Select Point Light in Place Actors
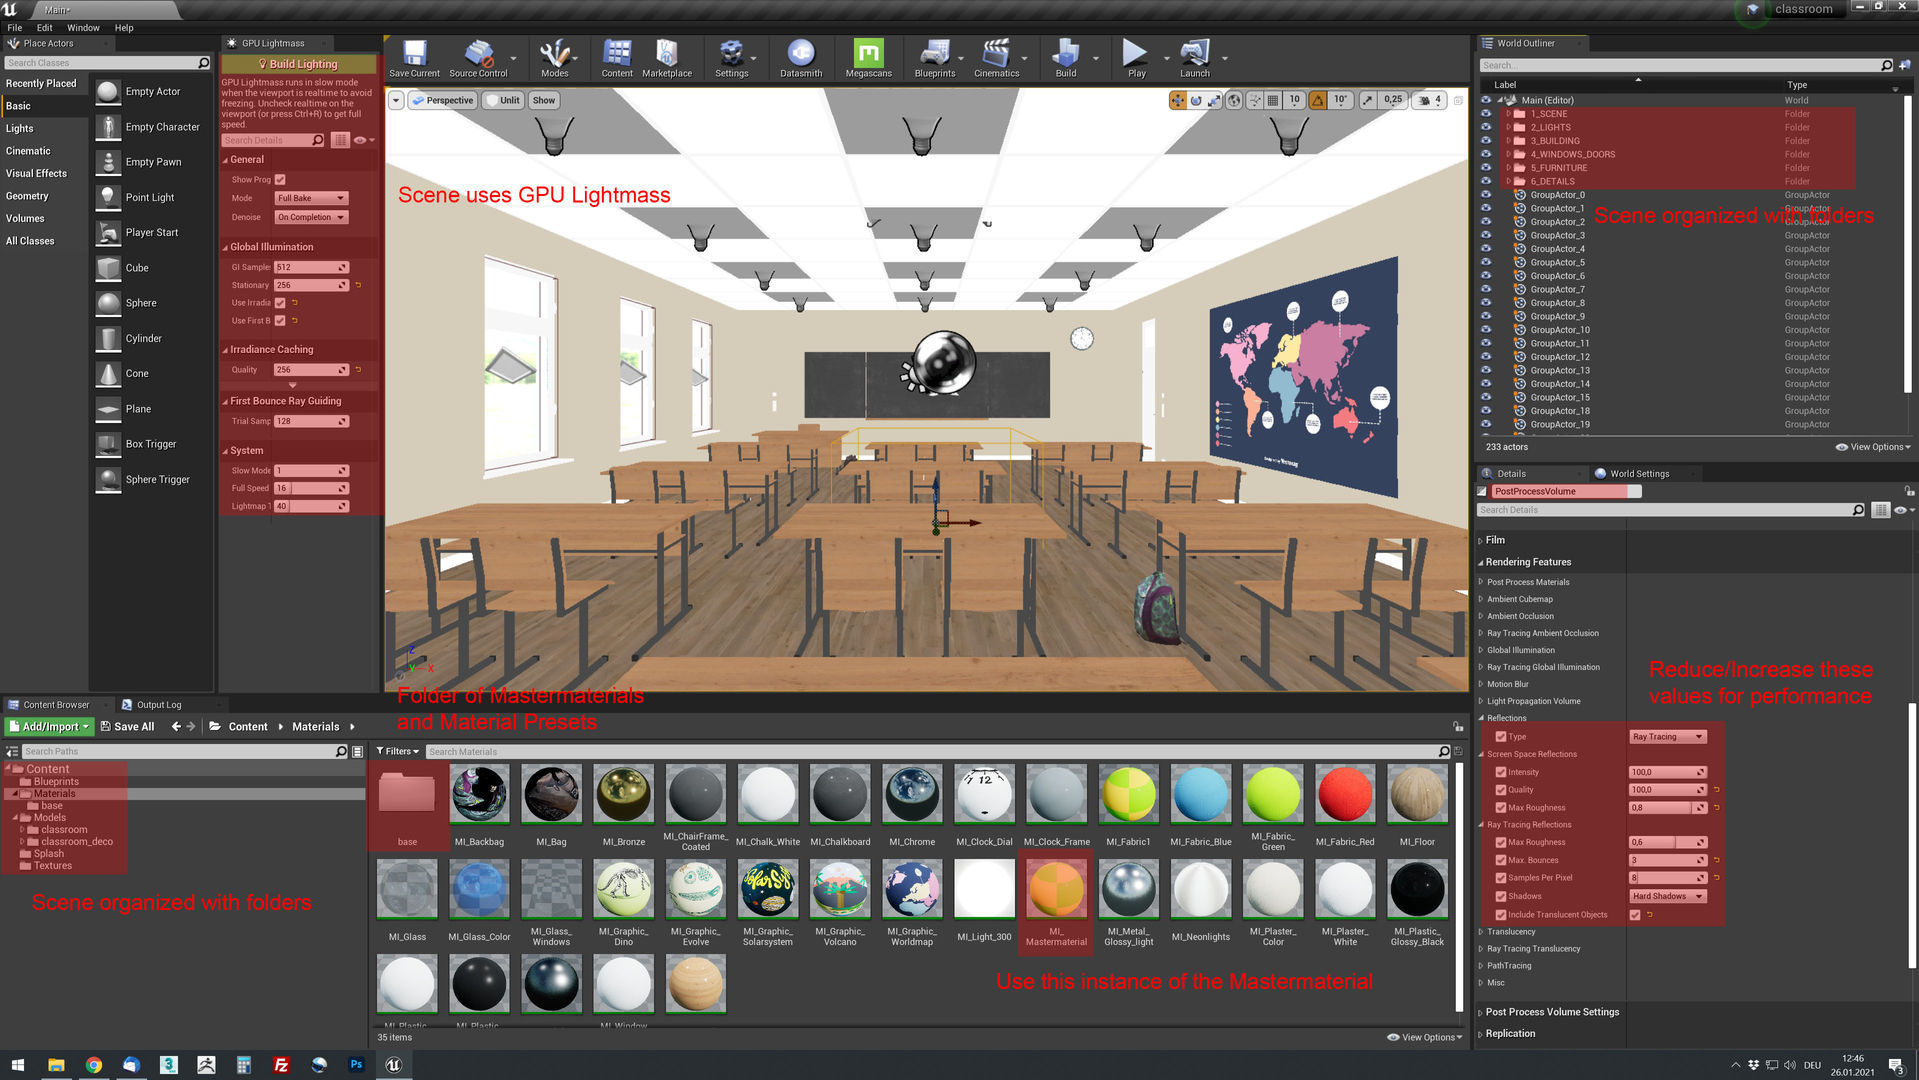The height and width of the screenshot is (1080, 1919). [150, 197]
